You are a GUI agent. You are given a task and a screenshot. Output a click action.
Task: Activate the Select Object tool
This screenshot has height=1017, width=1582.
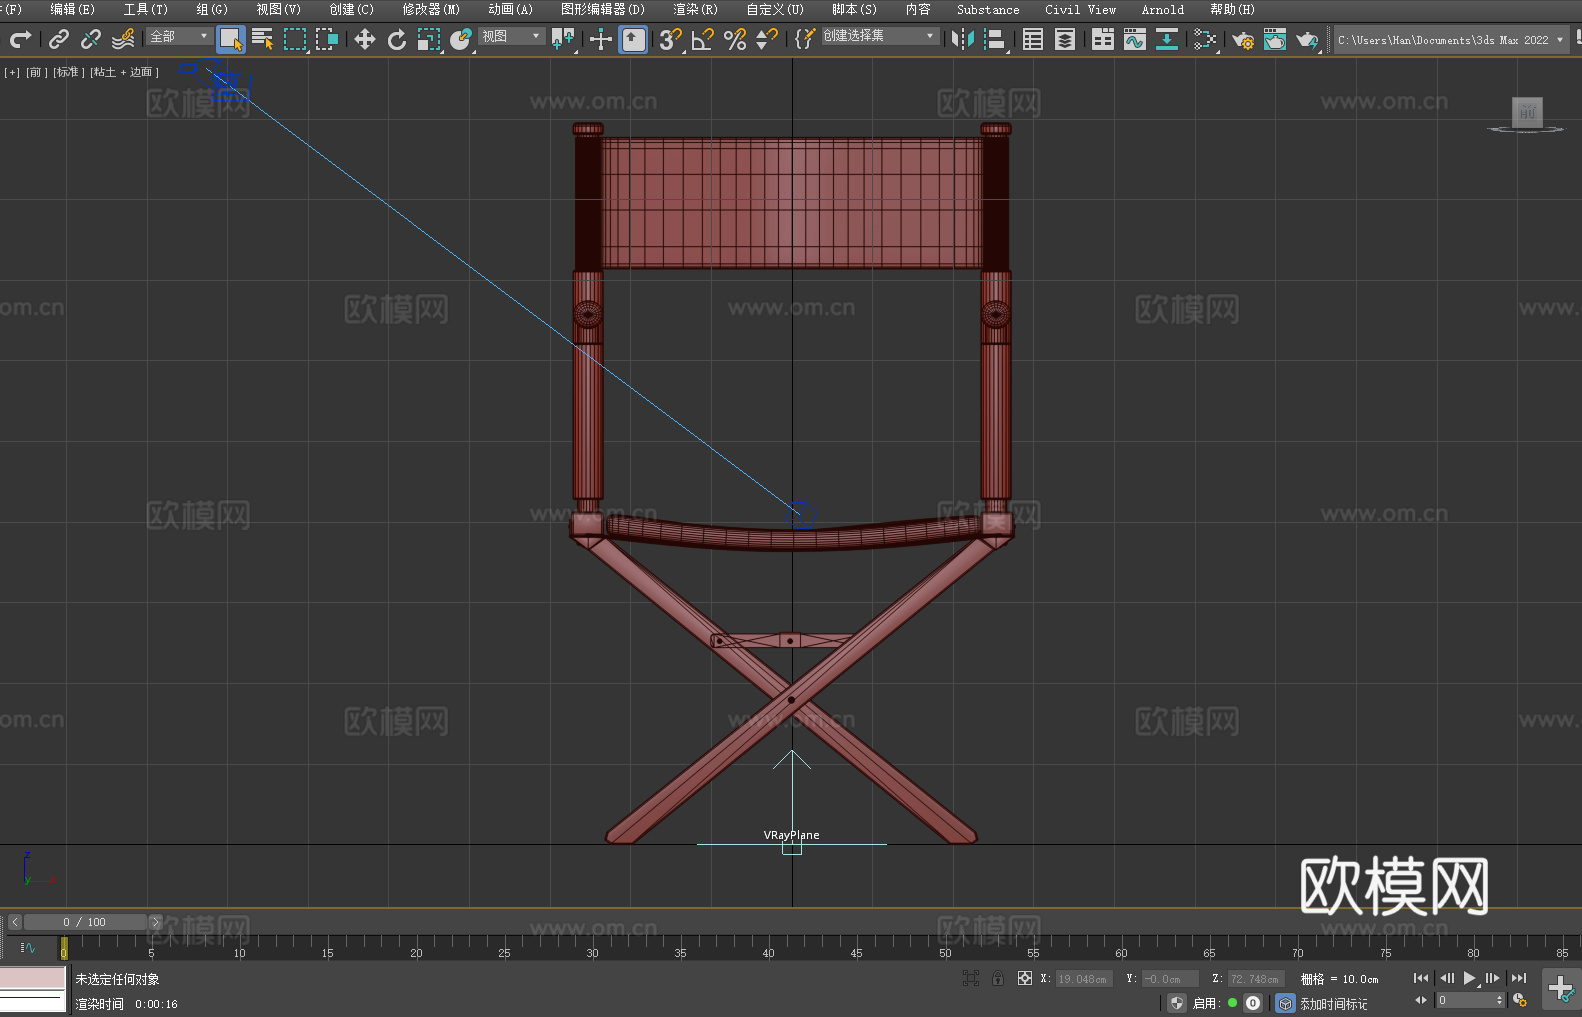coord(231,39)
